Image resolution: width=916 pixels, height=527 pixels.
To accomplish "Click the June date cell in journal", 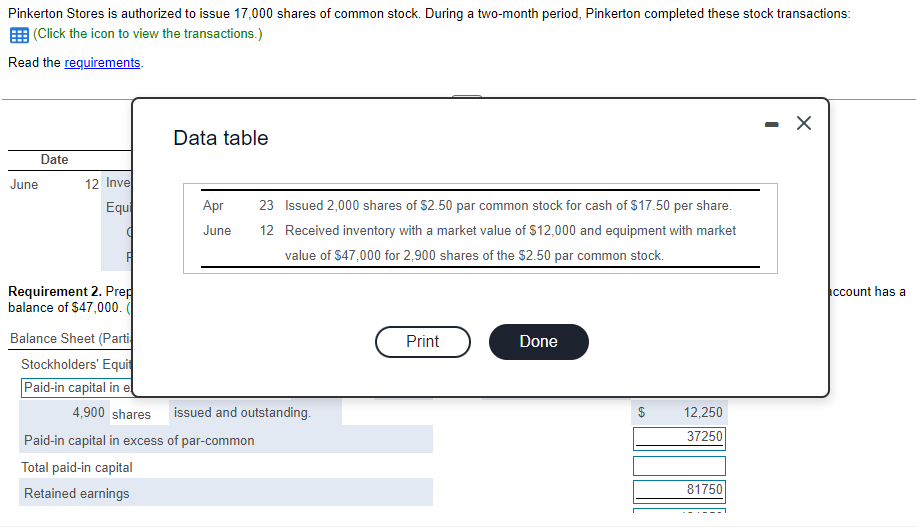I will [x=24, y=185].
